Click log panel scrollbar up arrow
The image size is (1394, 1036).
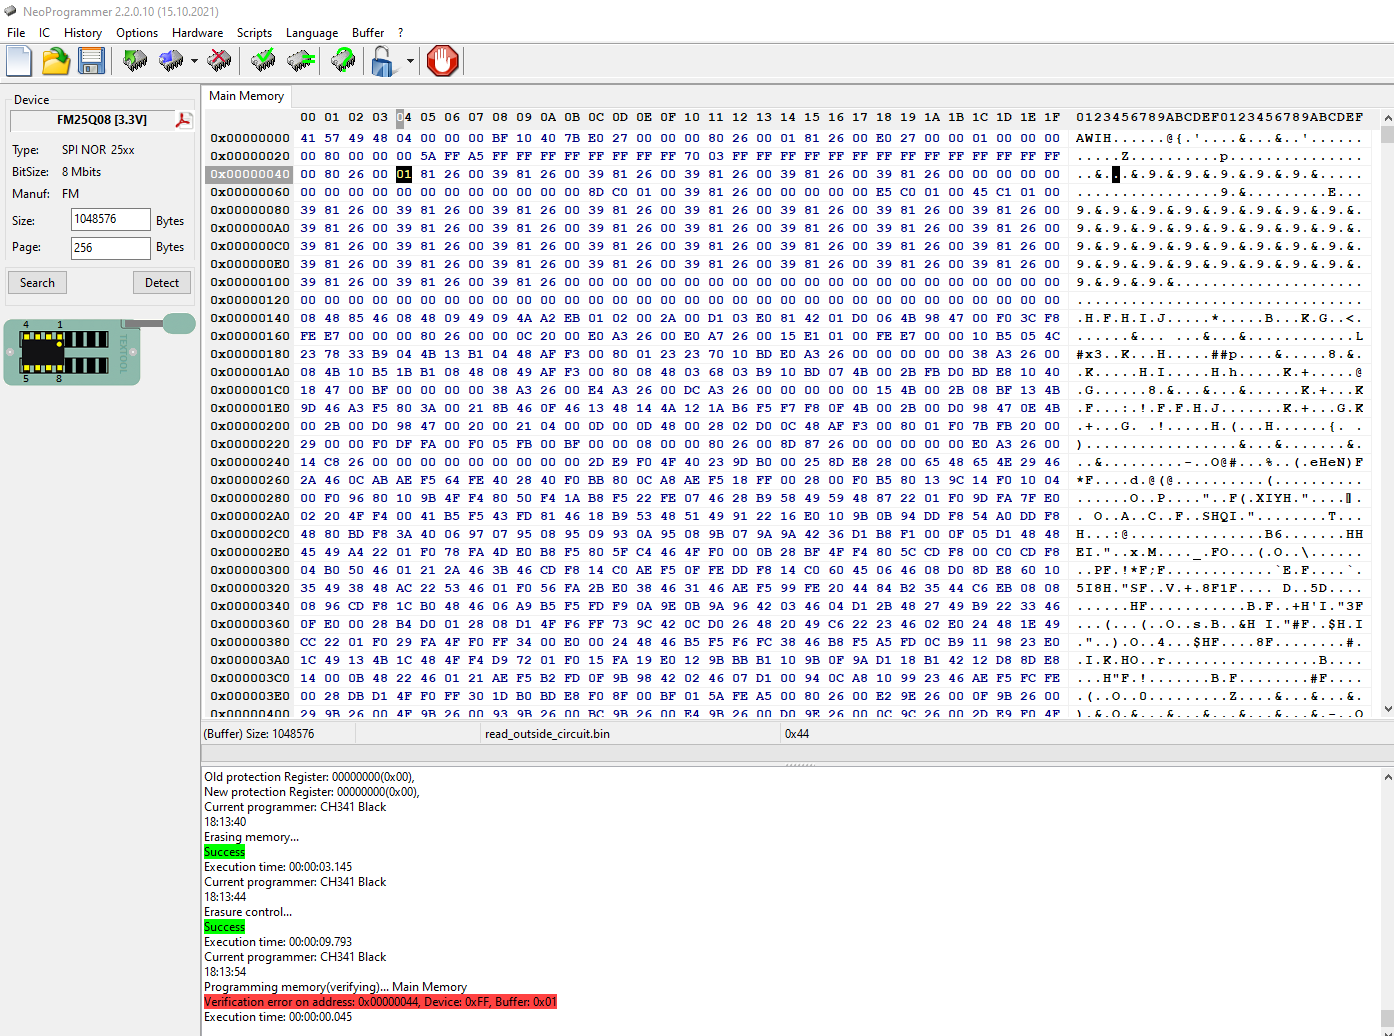[x=1387, y=777]
